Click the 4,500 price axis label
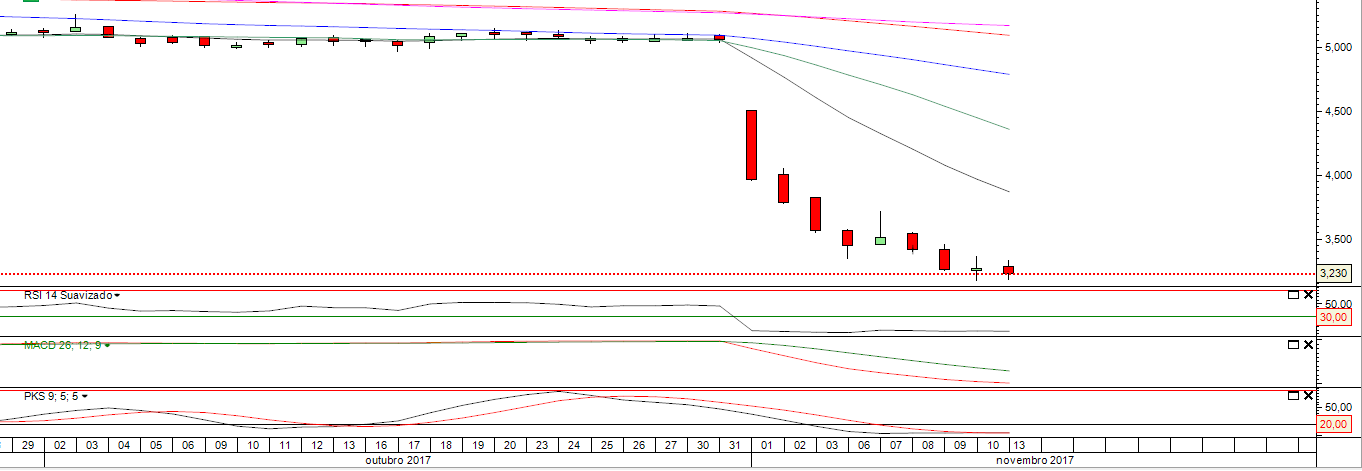The height and width of the screenshot is (471, 1362). pos(1337,111)
